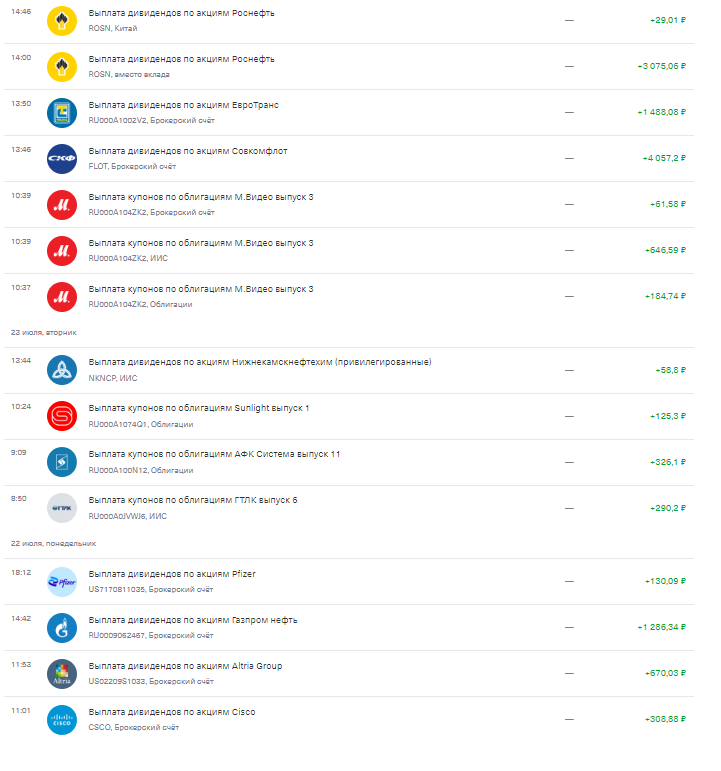This screenshot has width=721, height=771.
Task: Click M.Видео coupon payout on Облигации account
Action: click(349, 297)
